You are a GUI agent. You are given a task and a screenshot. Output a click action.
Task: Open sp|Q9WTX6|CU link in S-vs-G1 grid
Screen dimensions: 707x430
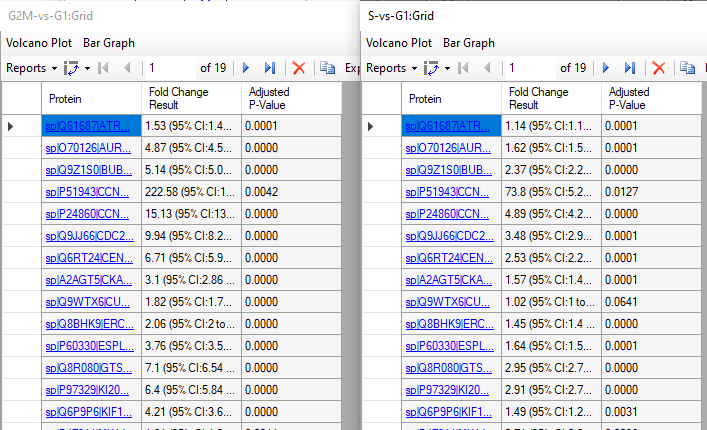pos(447,302)
